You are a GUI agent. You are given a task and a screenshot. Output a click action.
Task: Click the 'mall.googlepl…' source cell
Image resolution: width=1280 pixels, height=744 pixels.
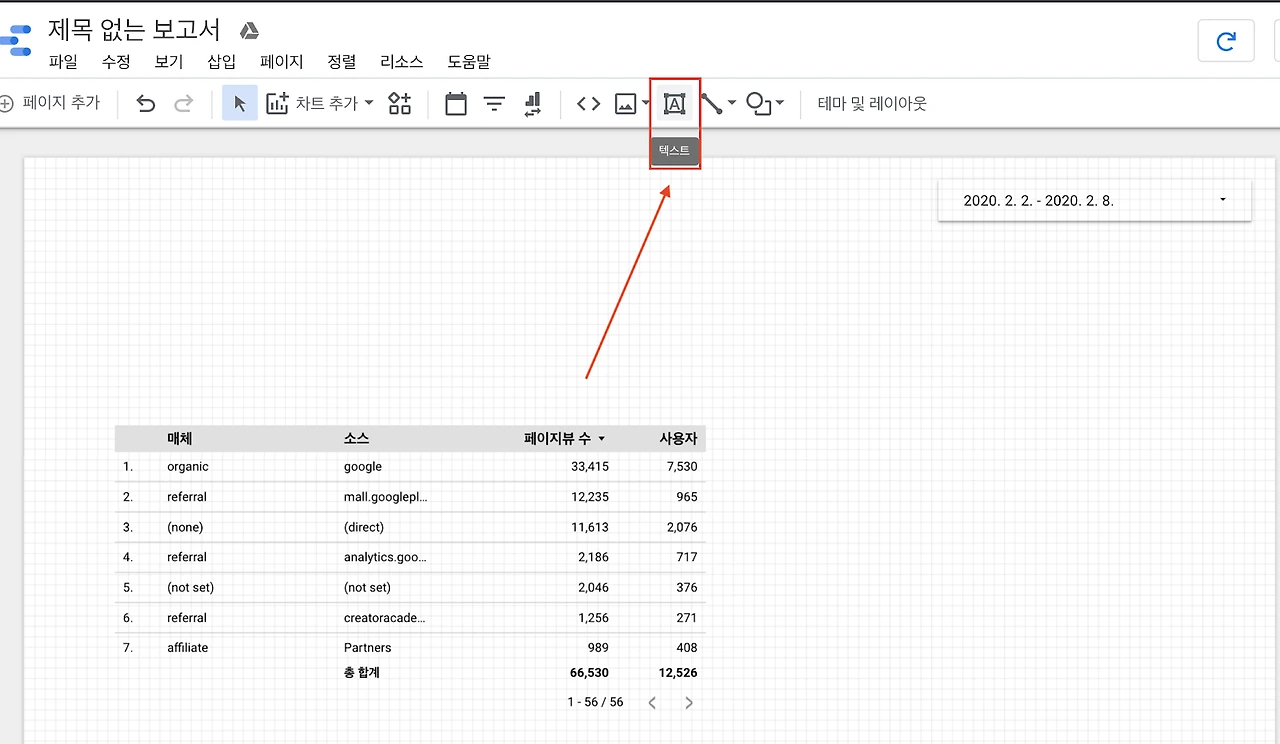coord(386,497)
